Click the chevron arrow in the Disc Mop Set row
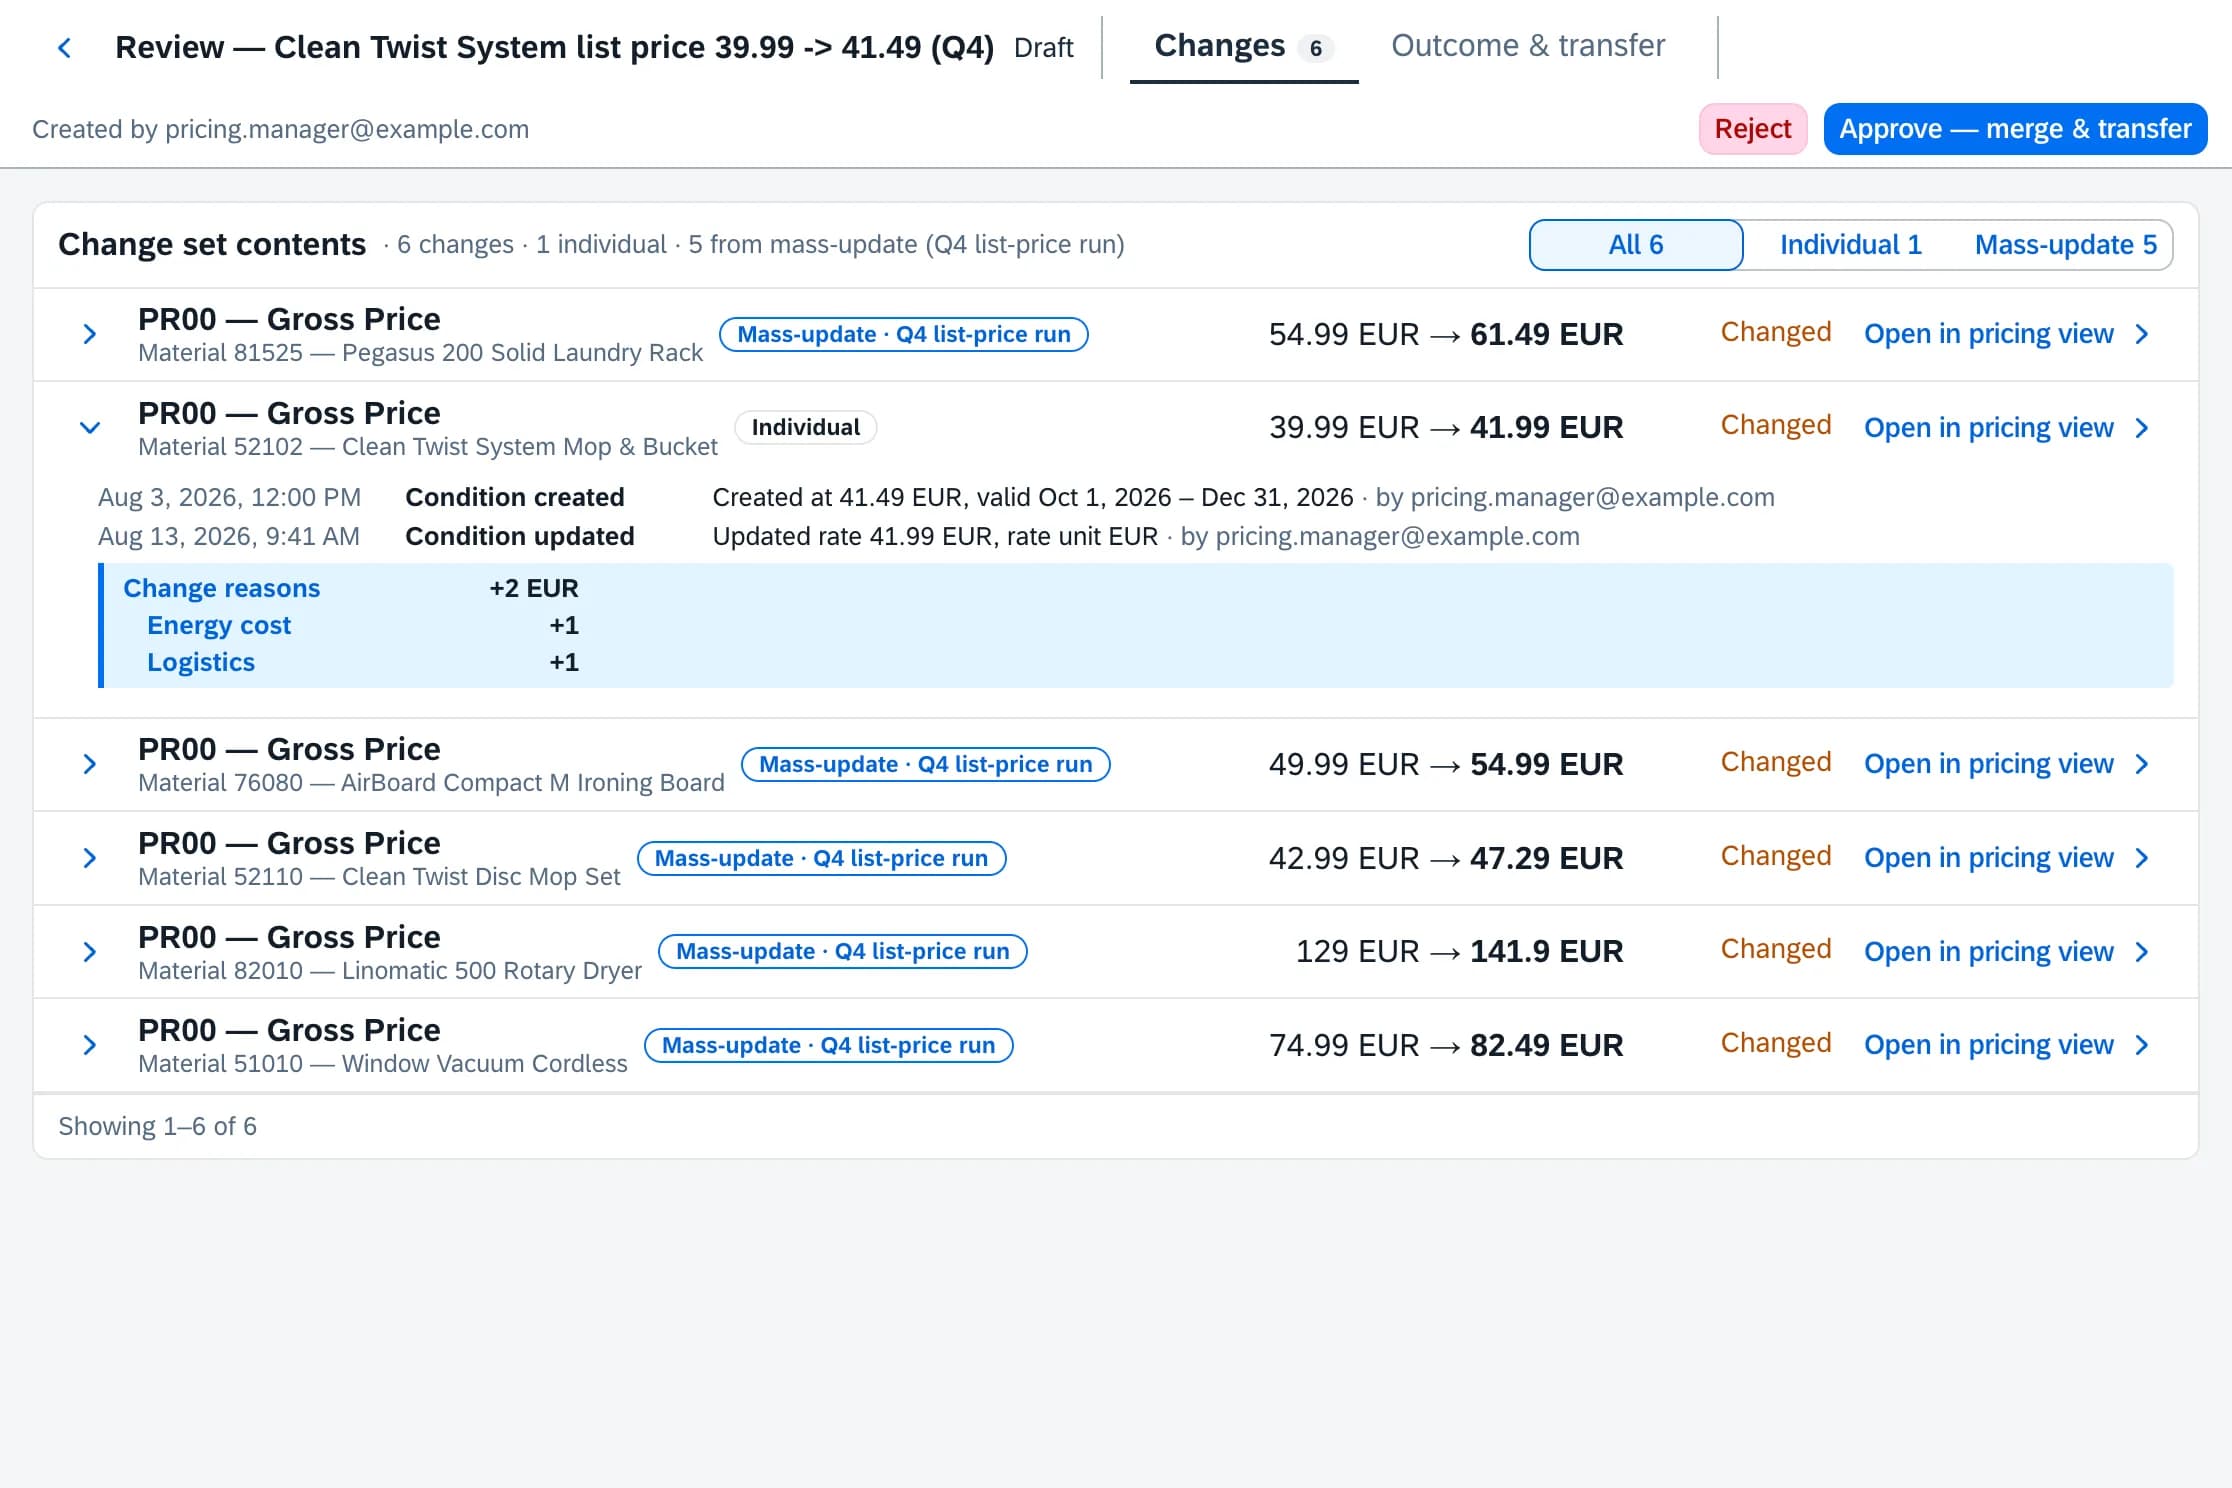 click(x=2142, y=858)
